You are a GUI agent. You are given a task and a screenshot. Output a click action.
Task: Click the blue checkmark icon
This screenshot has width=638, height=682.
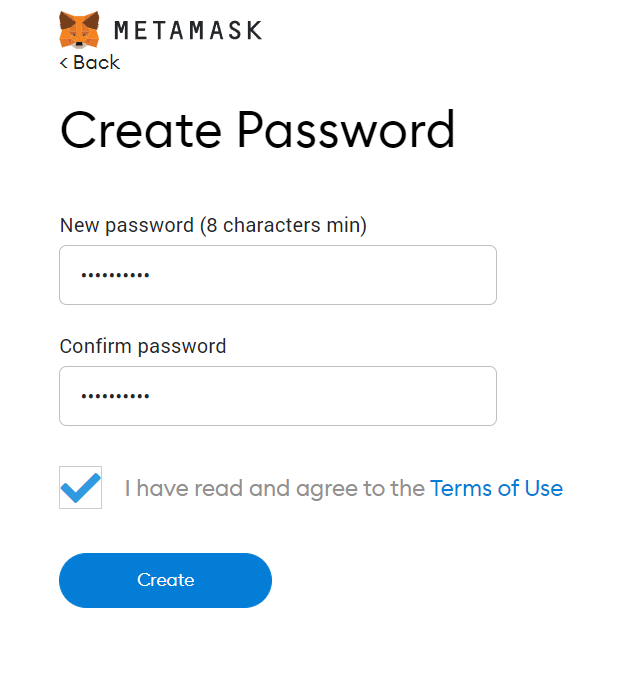click(80, 487)
